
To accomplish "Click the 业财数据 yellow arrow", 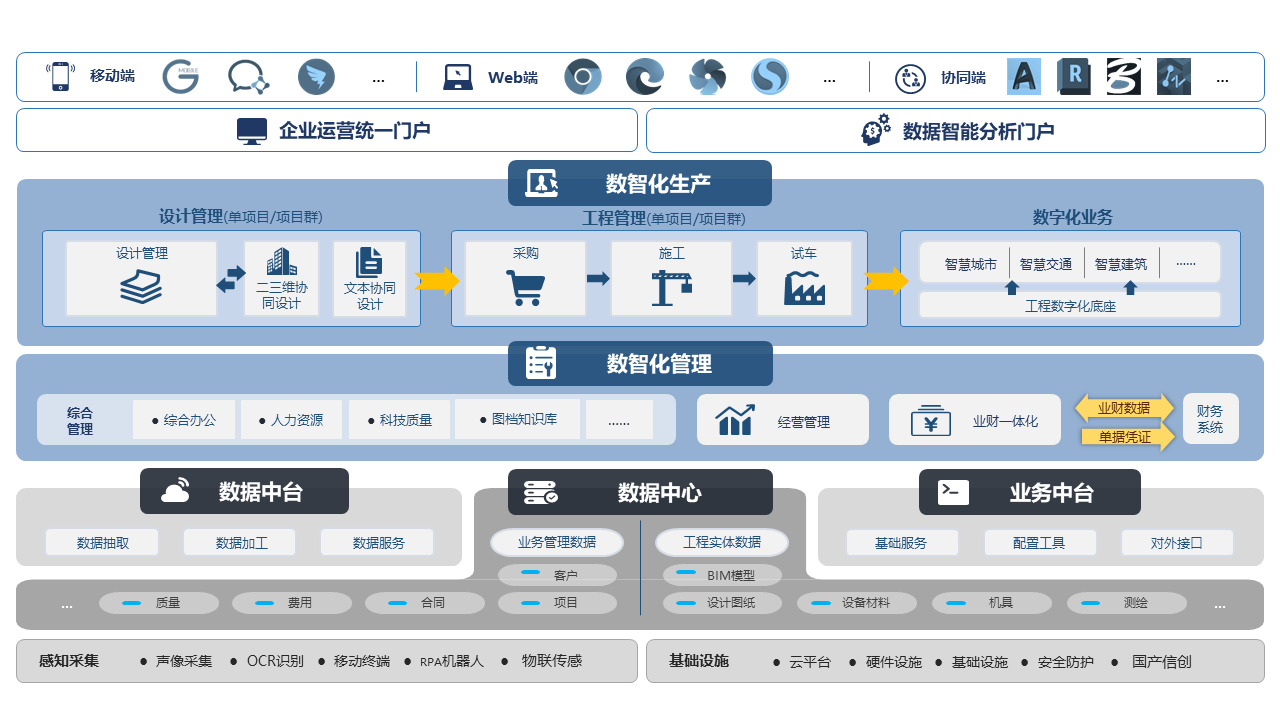I will [x=1124, y=407].
